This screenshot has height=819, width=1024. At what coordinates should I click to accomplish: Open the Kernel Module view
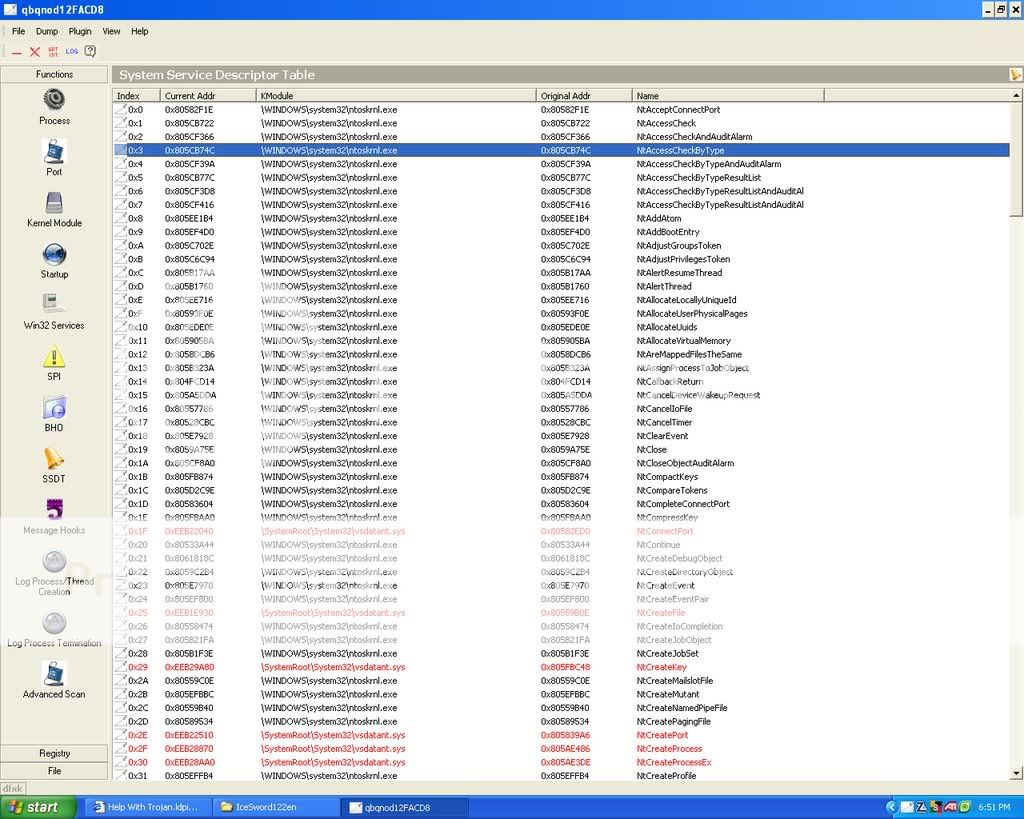pos(54,203)
